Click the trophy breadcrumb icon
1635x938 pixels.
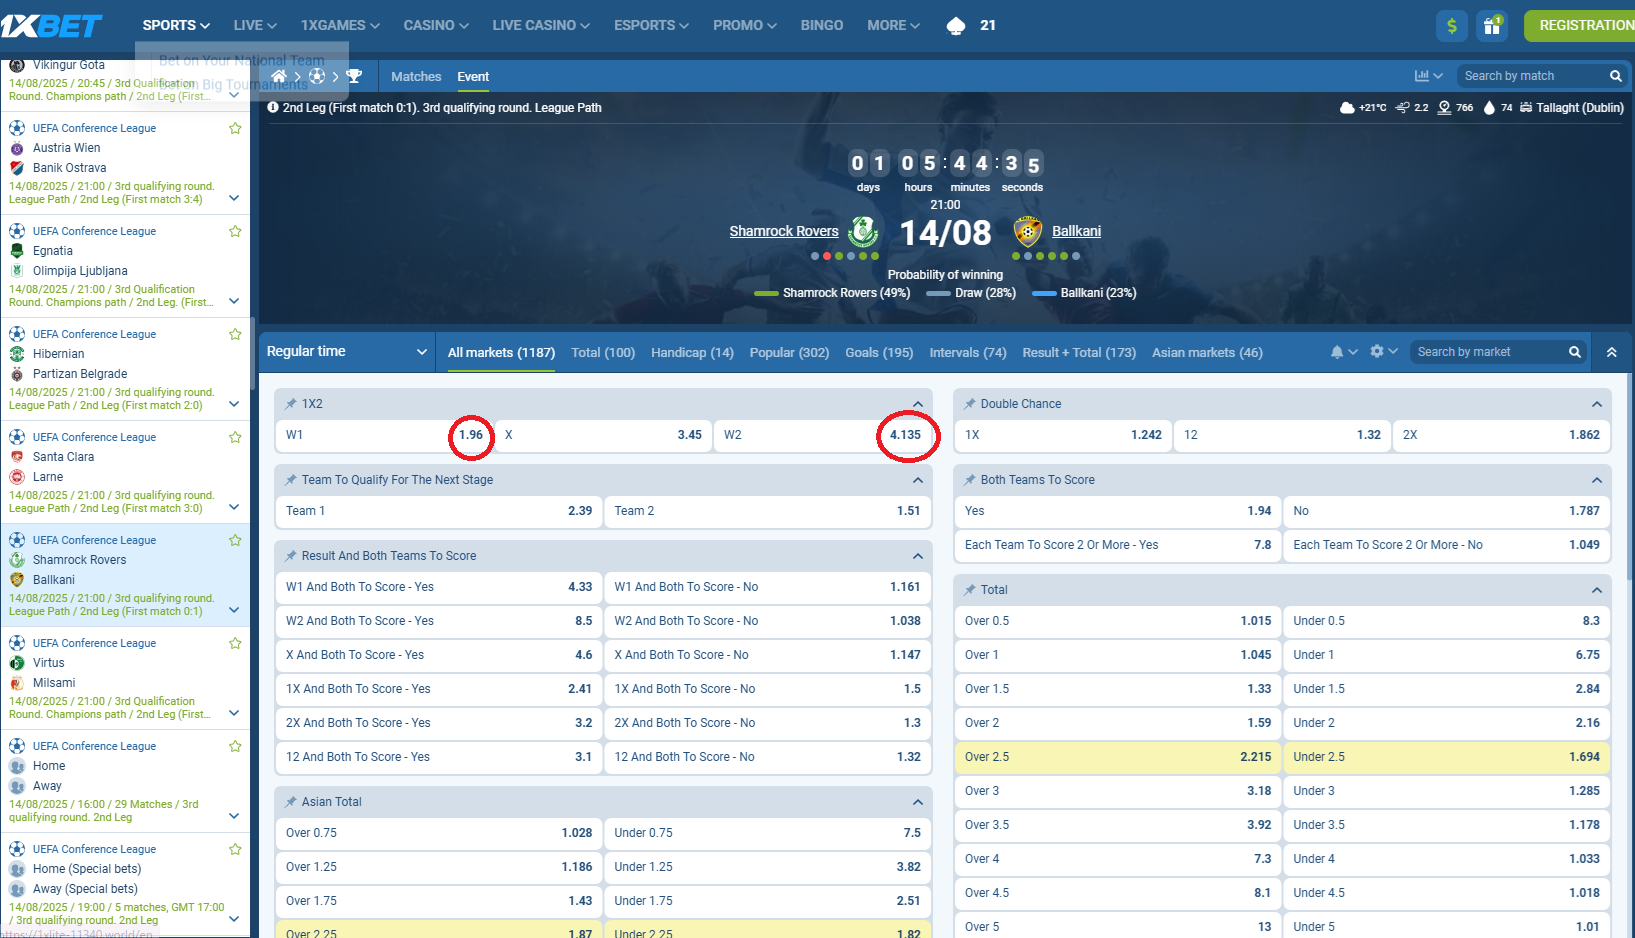pos(354,76)
